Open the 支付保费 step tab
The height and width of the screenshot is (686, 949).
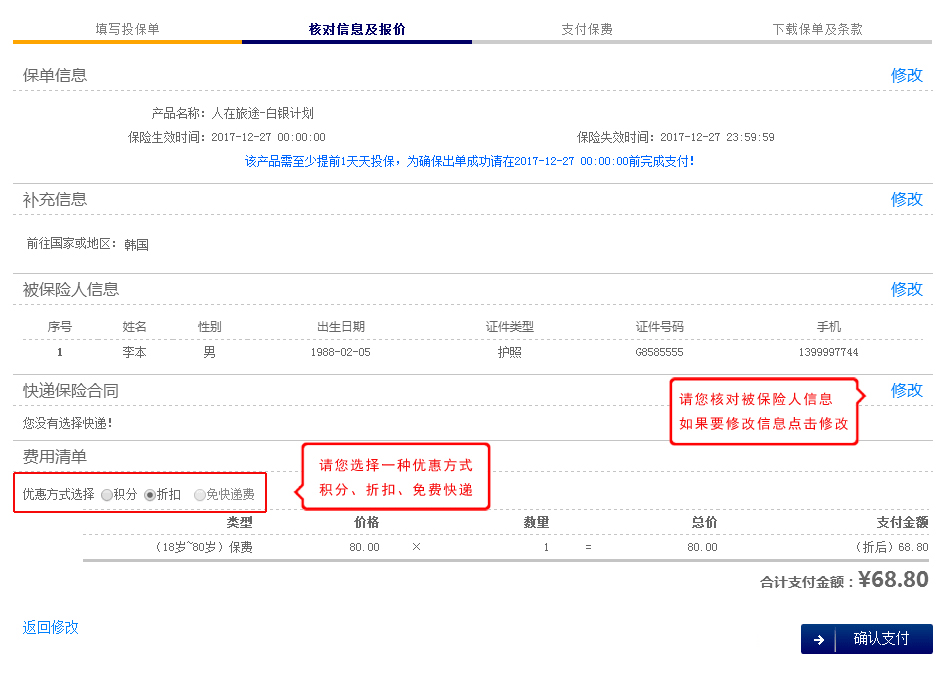tap(587, 29)
